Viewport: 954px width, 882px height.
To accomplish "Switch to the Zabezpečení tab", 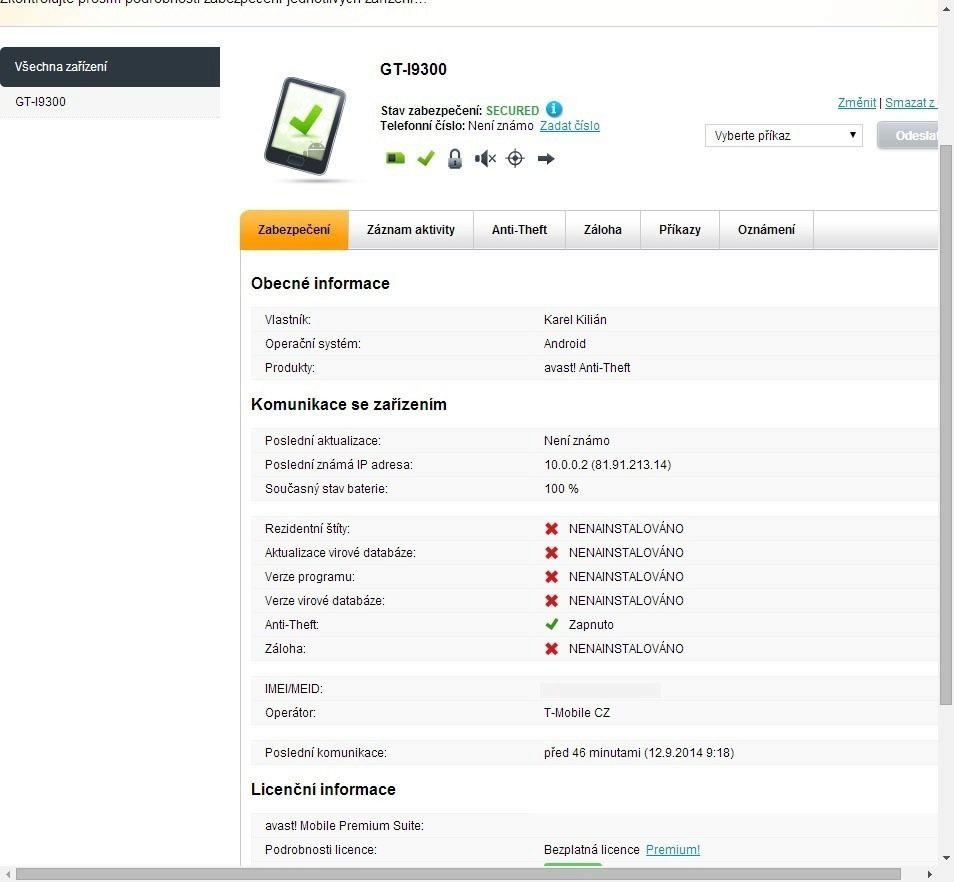I will point(294,230).
